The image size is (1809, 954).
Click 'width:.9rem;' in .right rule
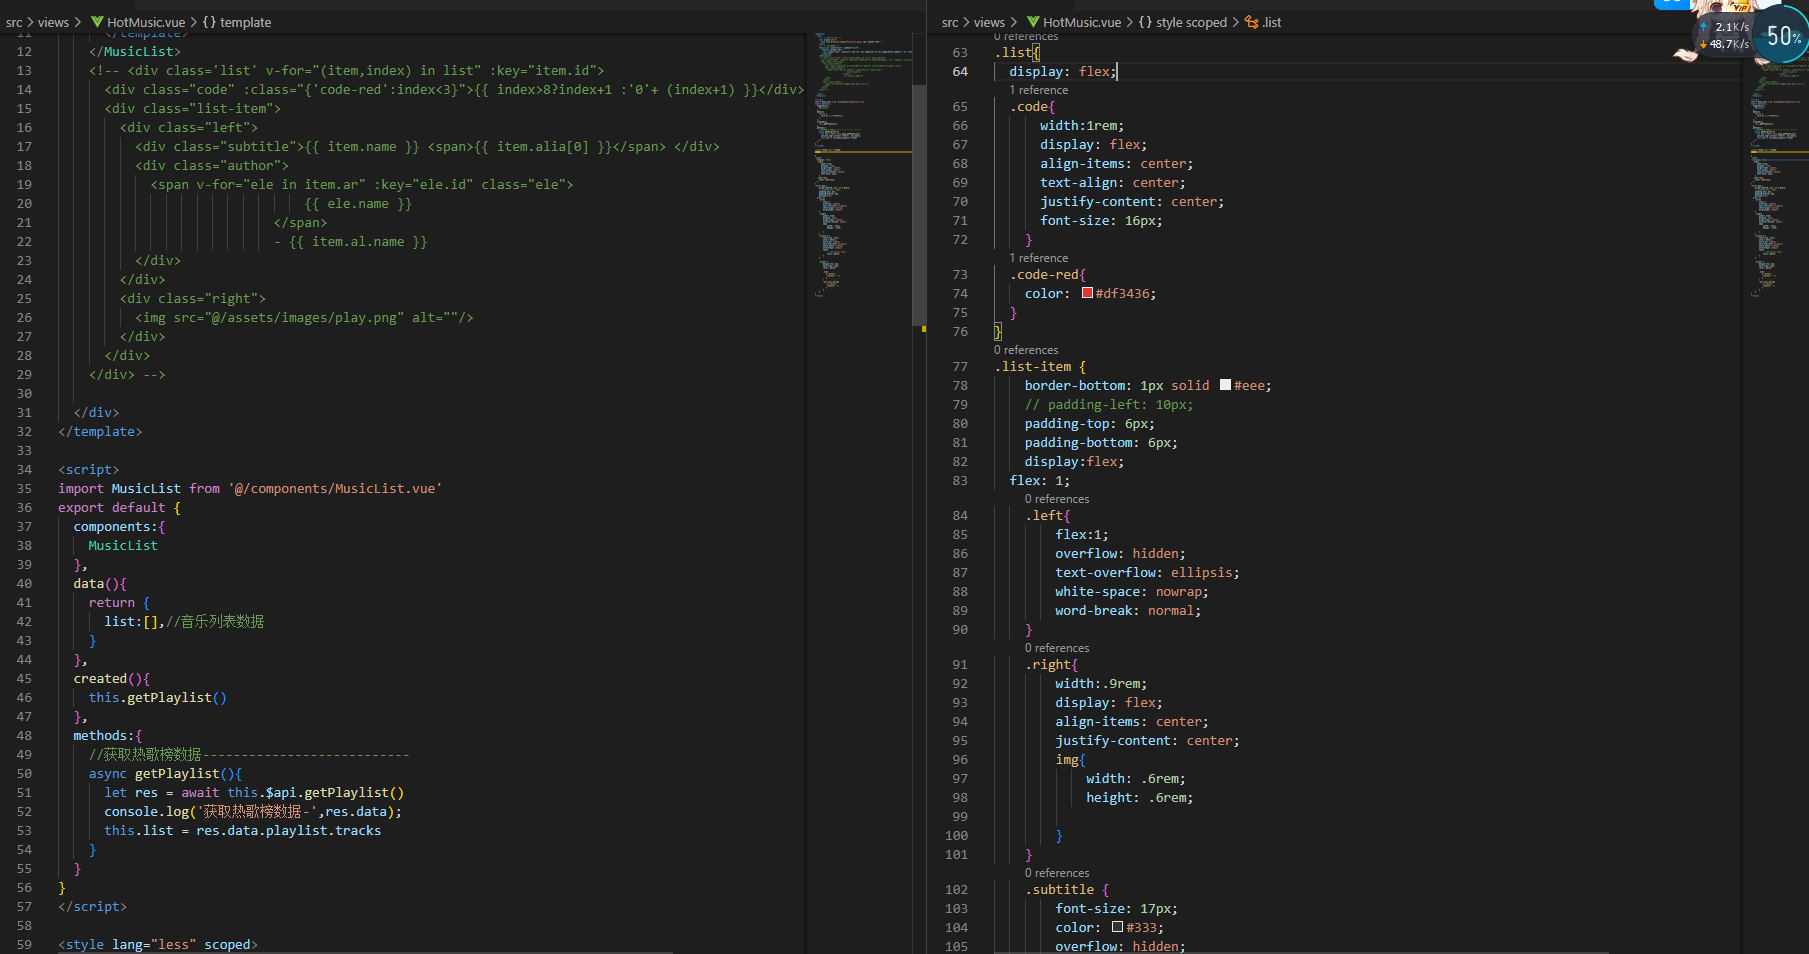coord(1101,683)
